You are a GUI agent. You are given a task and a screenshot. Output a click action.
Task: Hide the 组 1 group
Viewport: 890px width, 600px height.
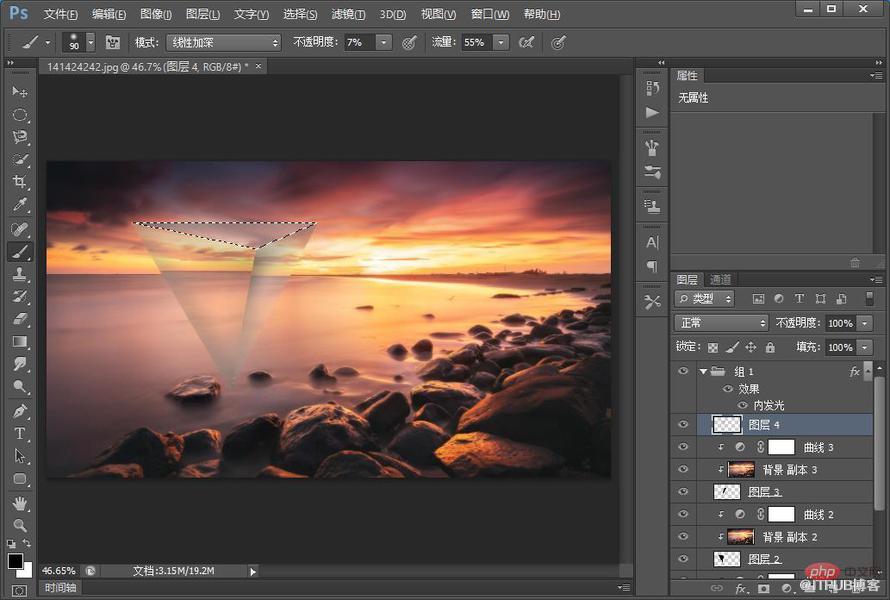(x=683, y=371)
